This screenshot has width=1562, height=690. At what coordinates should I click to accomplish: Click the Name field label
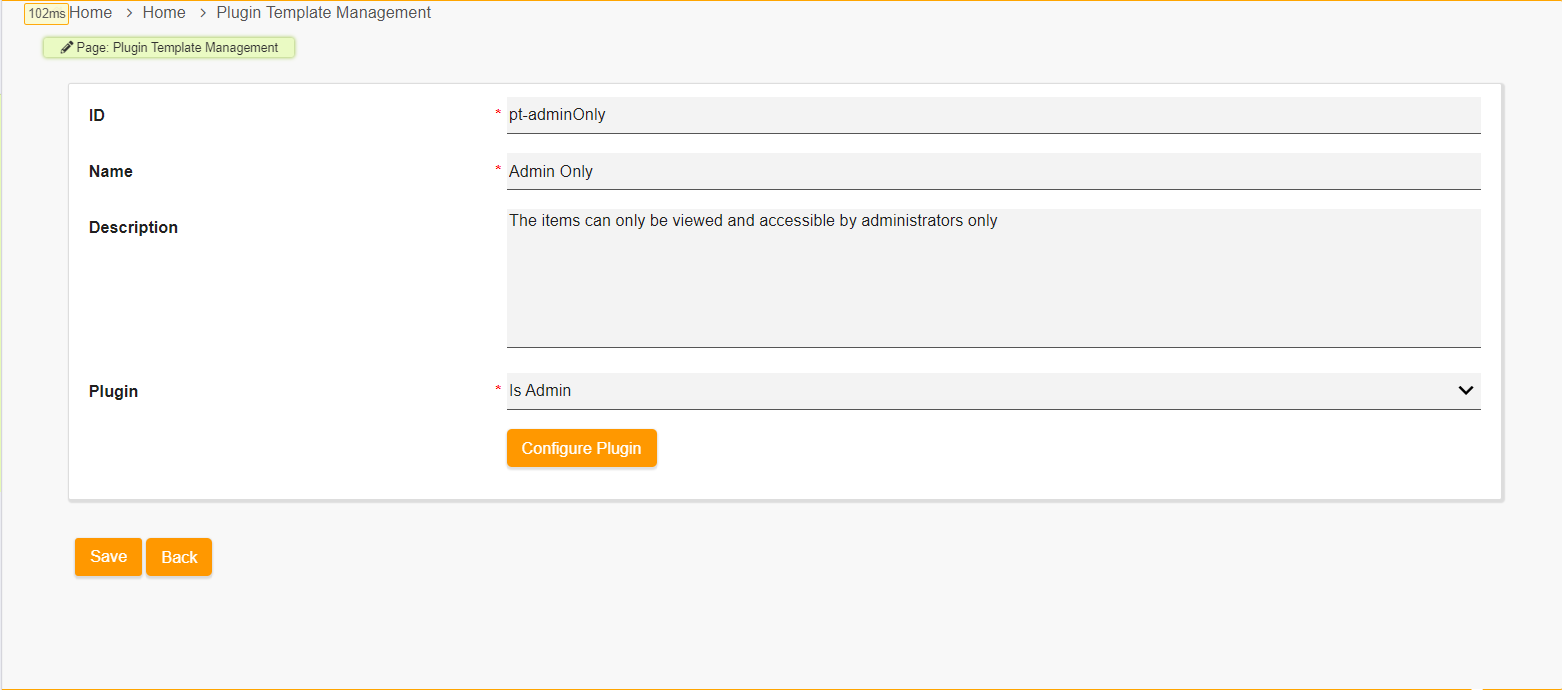(x=111, y=171)
